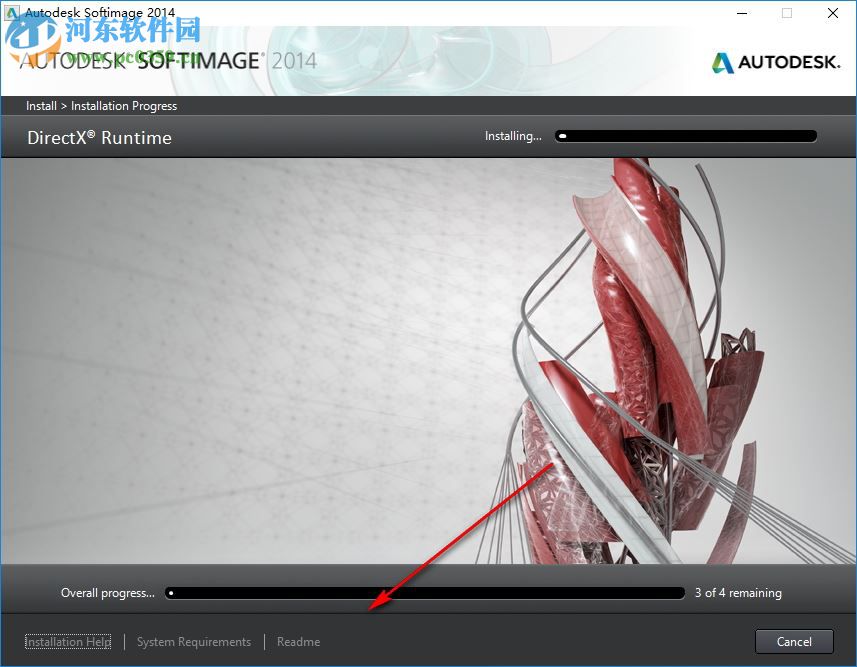Select the Install breadcrumb item
This screenshot has height=667, width=857.
40,105
